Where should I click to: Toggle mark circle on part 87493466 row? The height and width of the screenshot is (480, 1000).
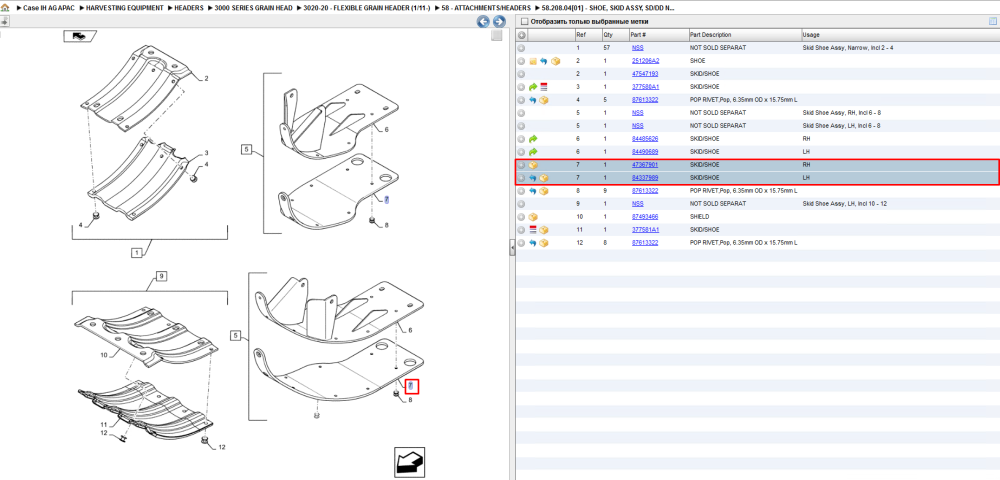[521, 217]
